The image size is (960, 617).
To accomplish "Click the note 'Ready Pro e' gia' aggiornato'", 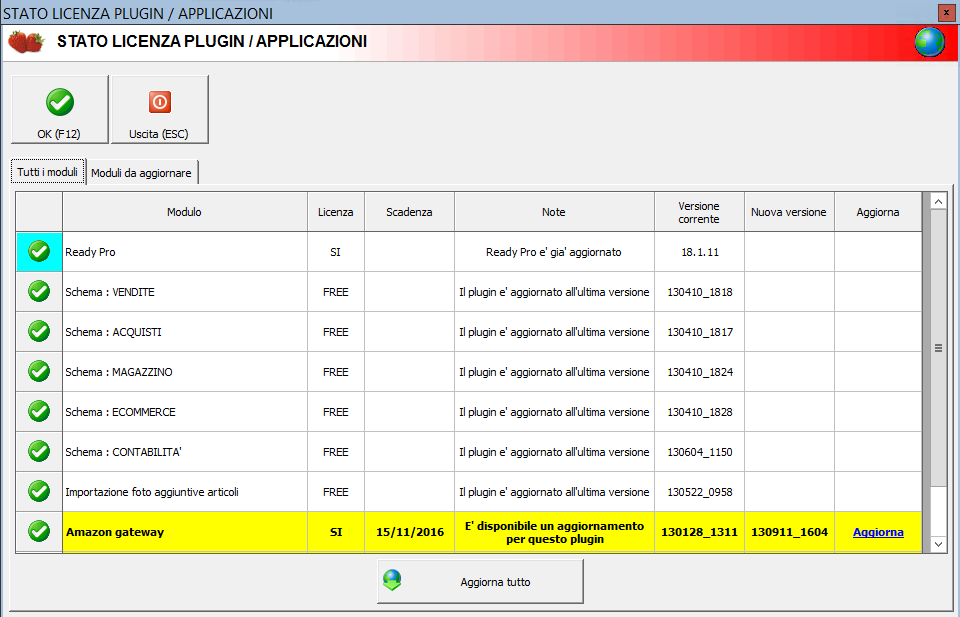I will [x=554, y=252].
